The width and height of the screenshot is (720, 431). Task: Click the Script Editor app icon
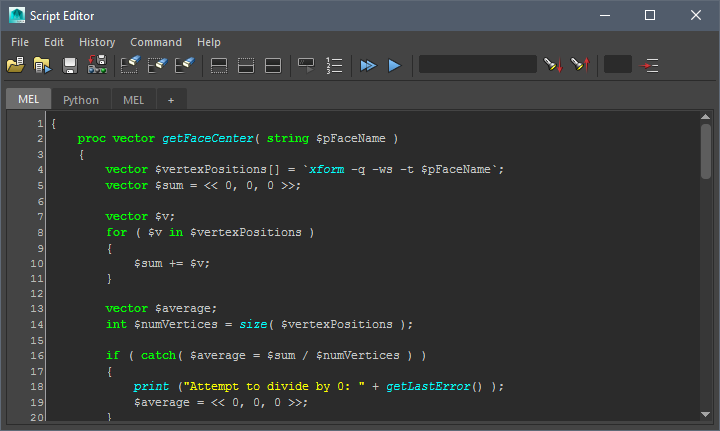pyautogui.click(x=17, y=15)
